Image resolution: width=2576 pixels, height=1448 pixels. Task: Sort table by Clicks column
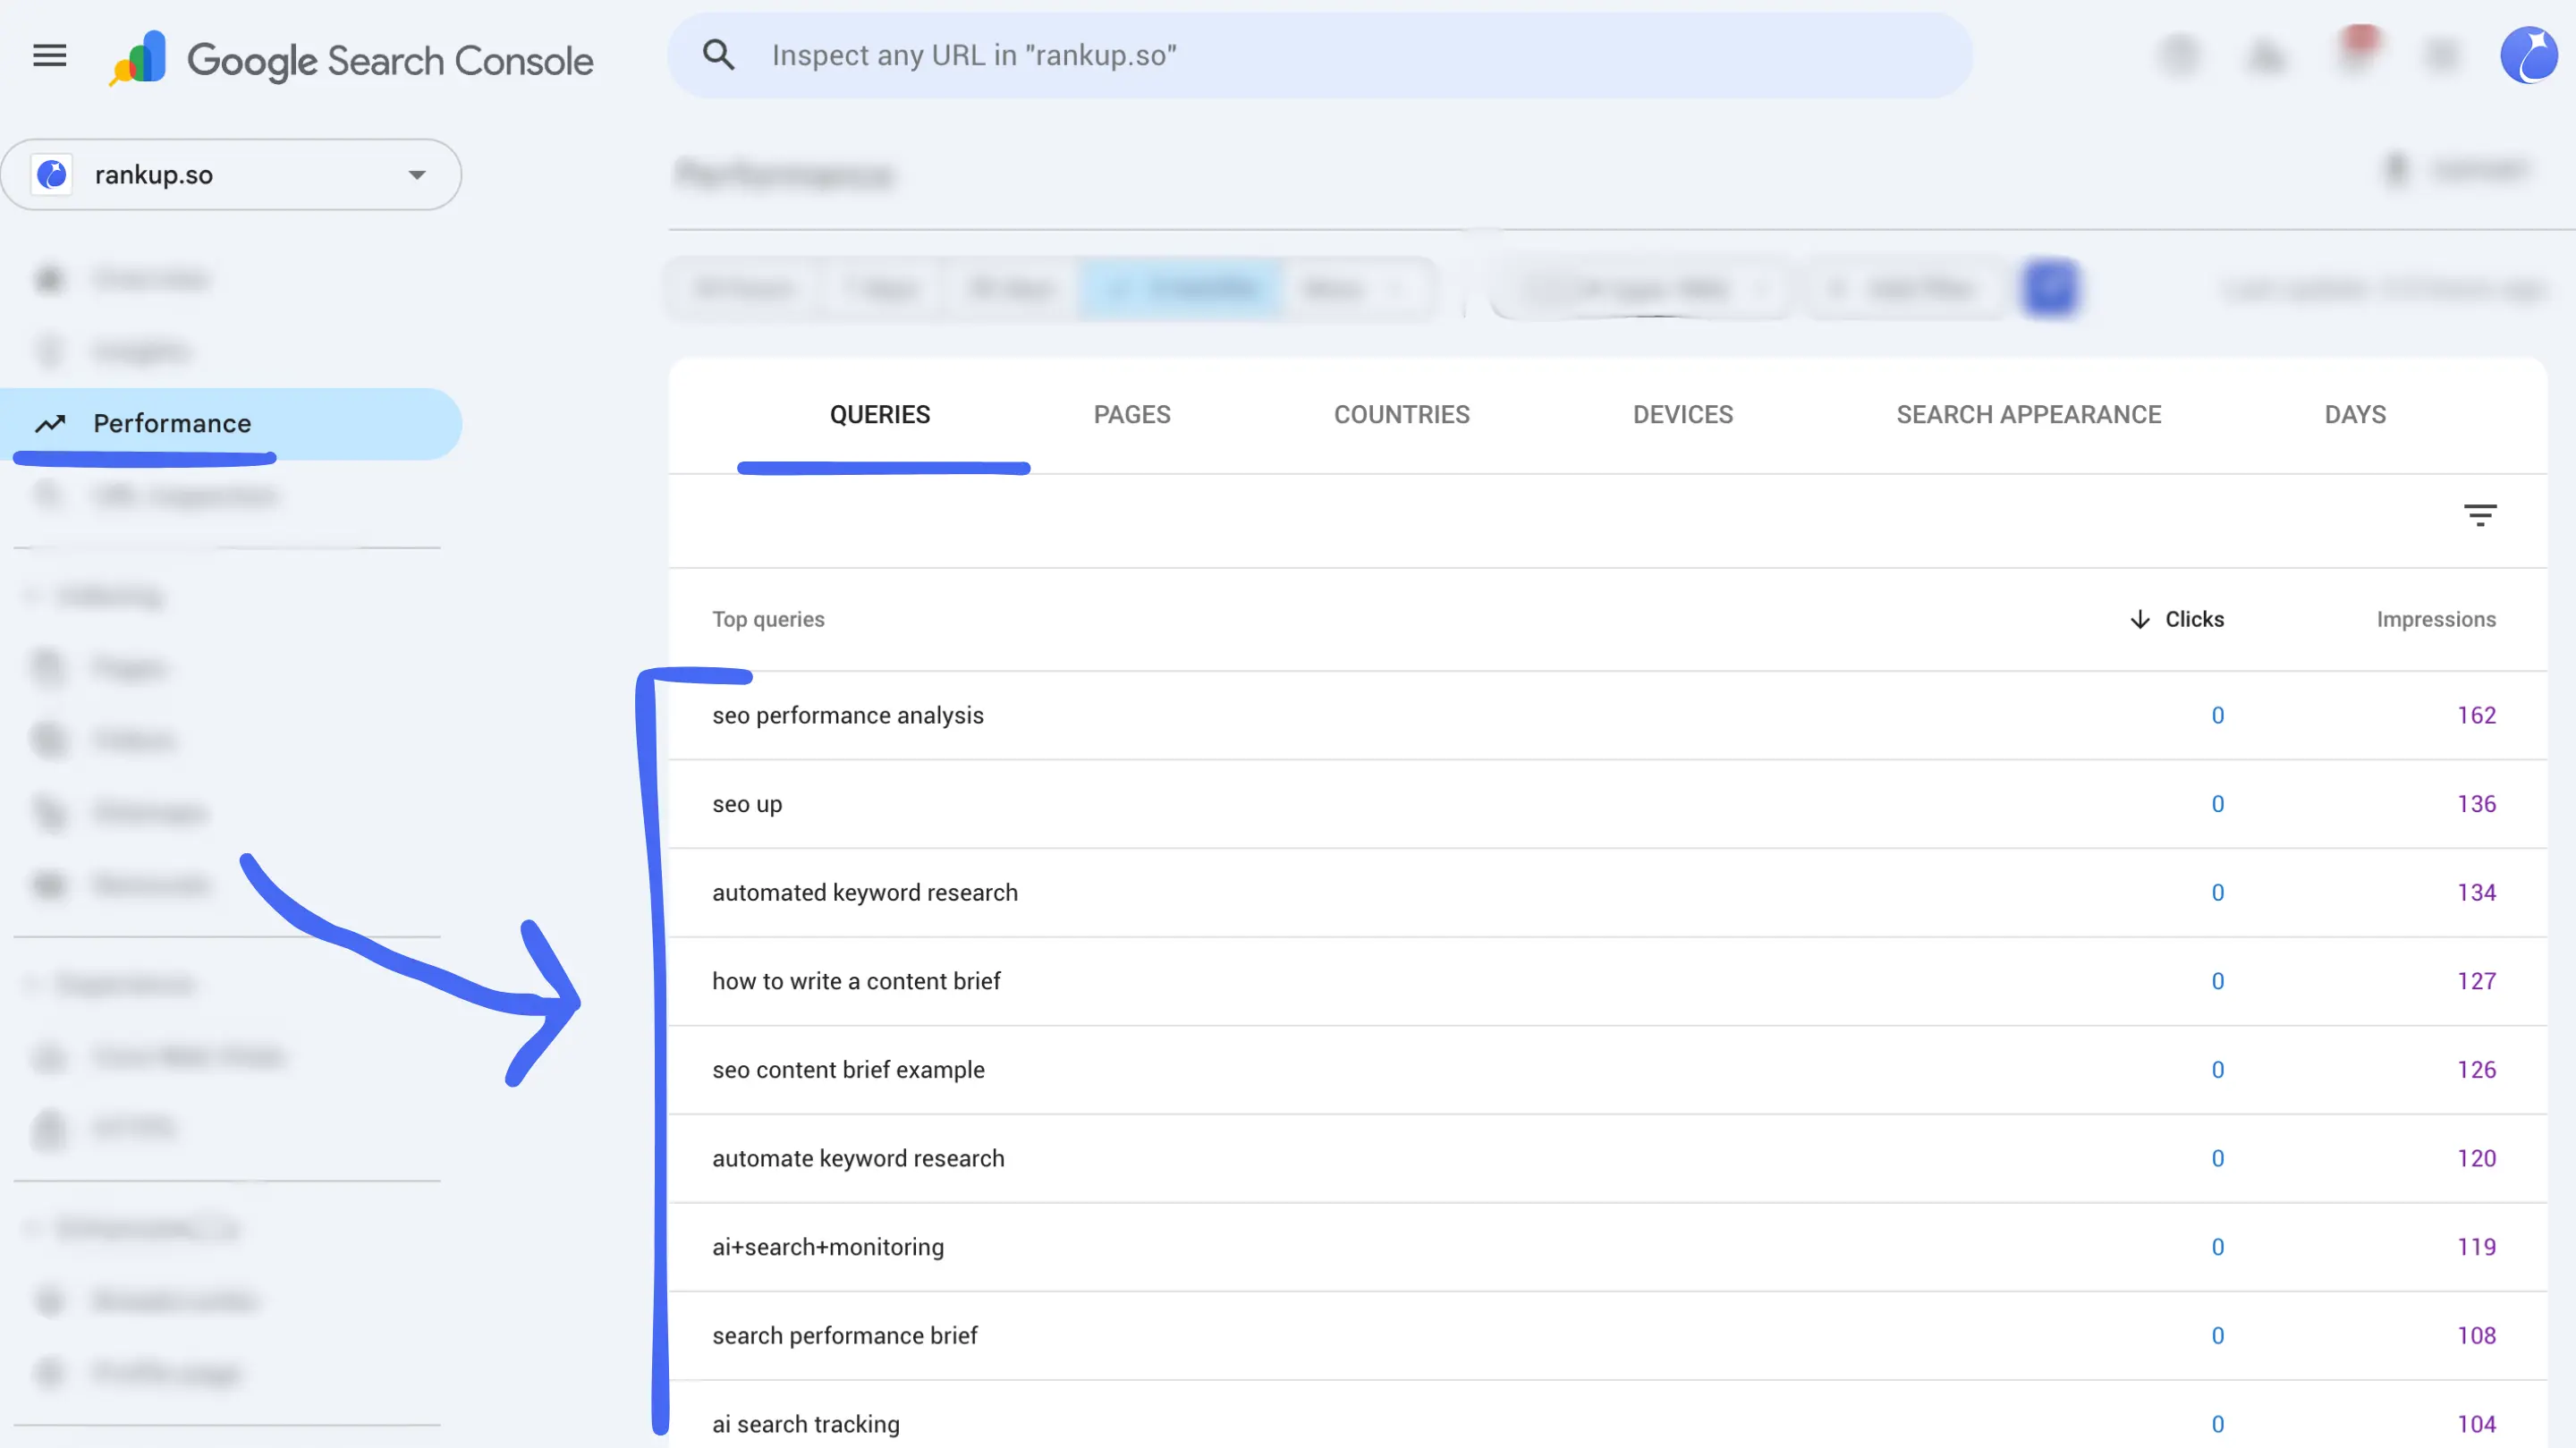click(x=2193, y=619)
